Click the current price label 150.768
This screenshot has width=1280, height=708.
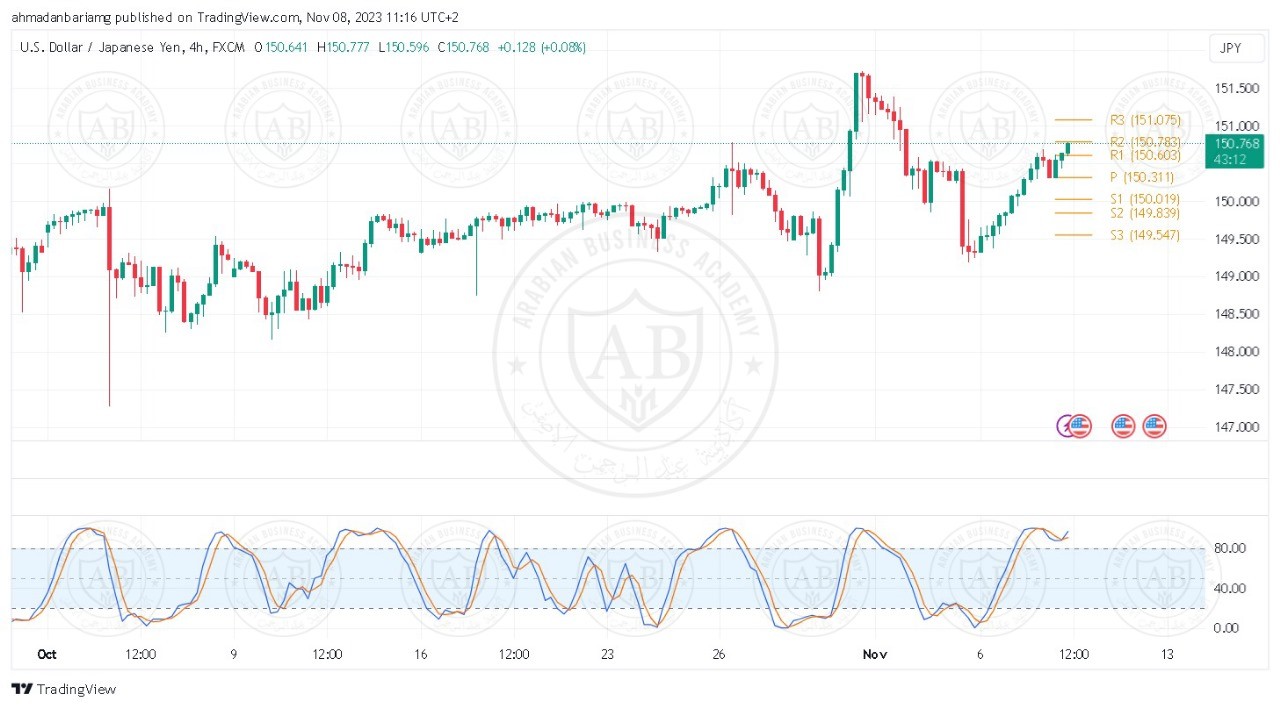click(x=1236, y=144)
